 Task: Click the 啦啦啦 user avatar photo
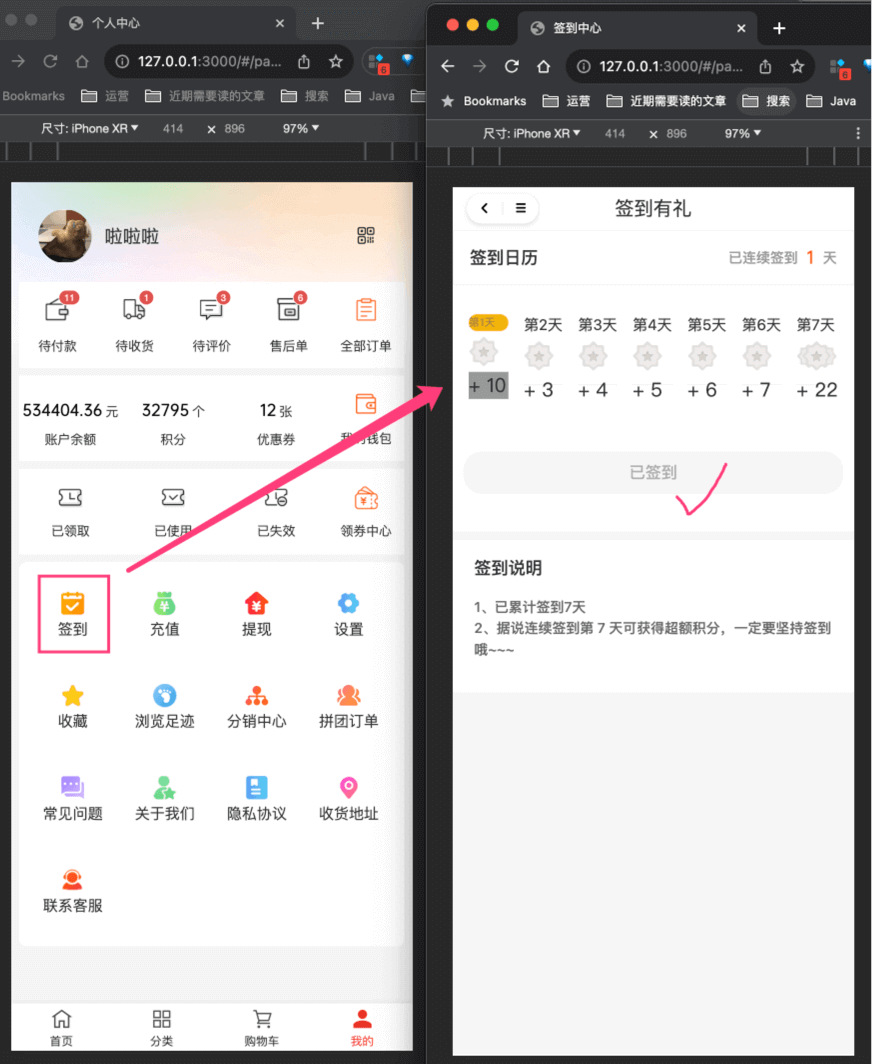pos(65,237)
